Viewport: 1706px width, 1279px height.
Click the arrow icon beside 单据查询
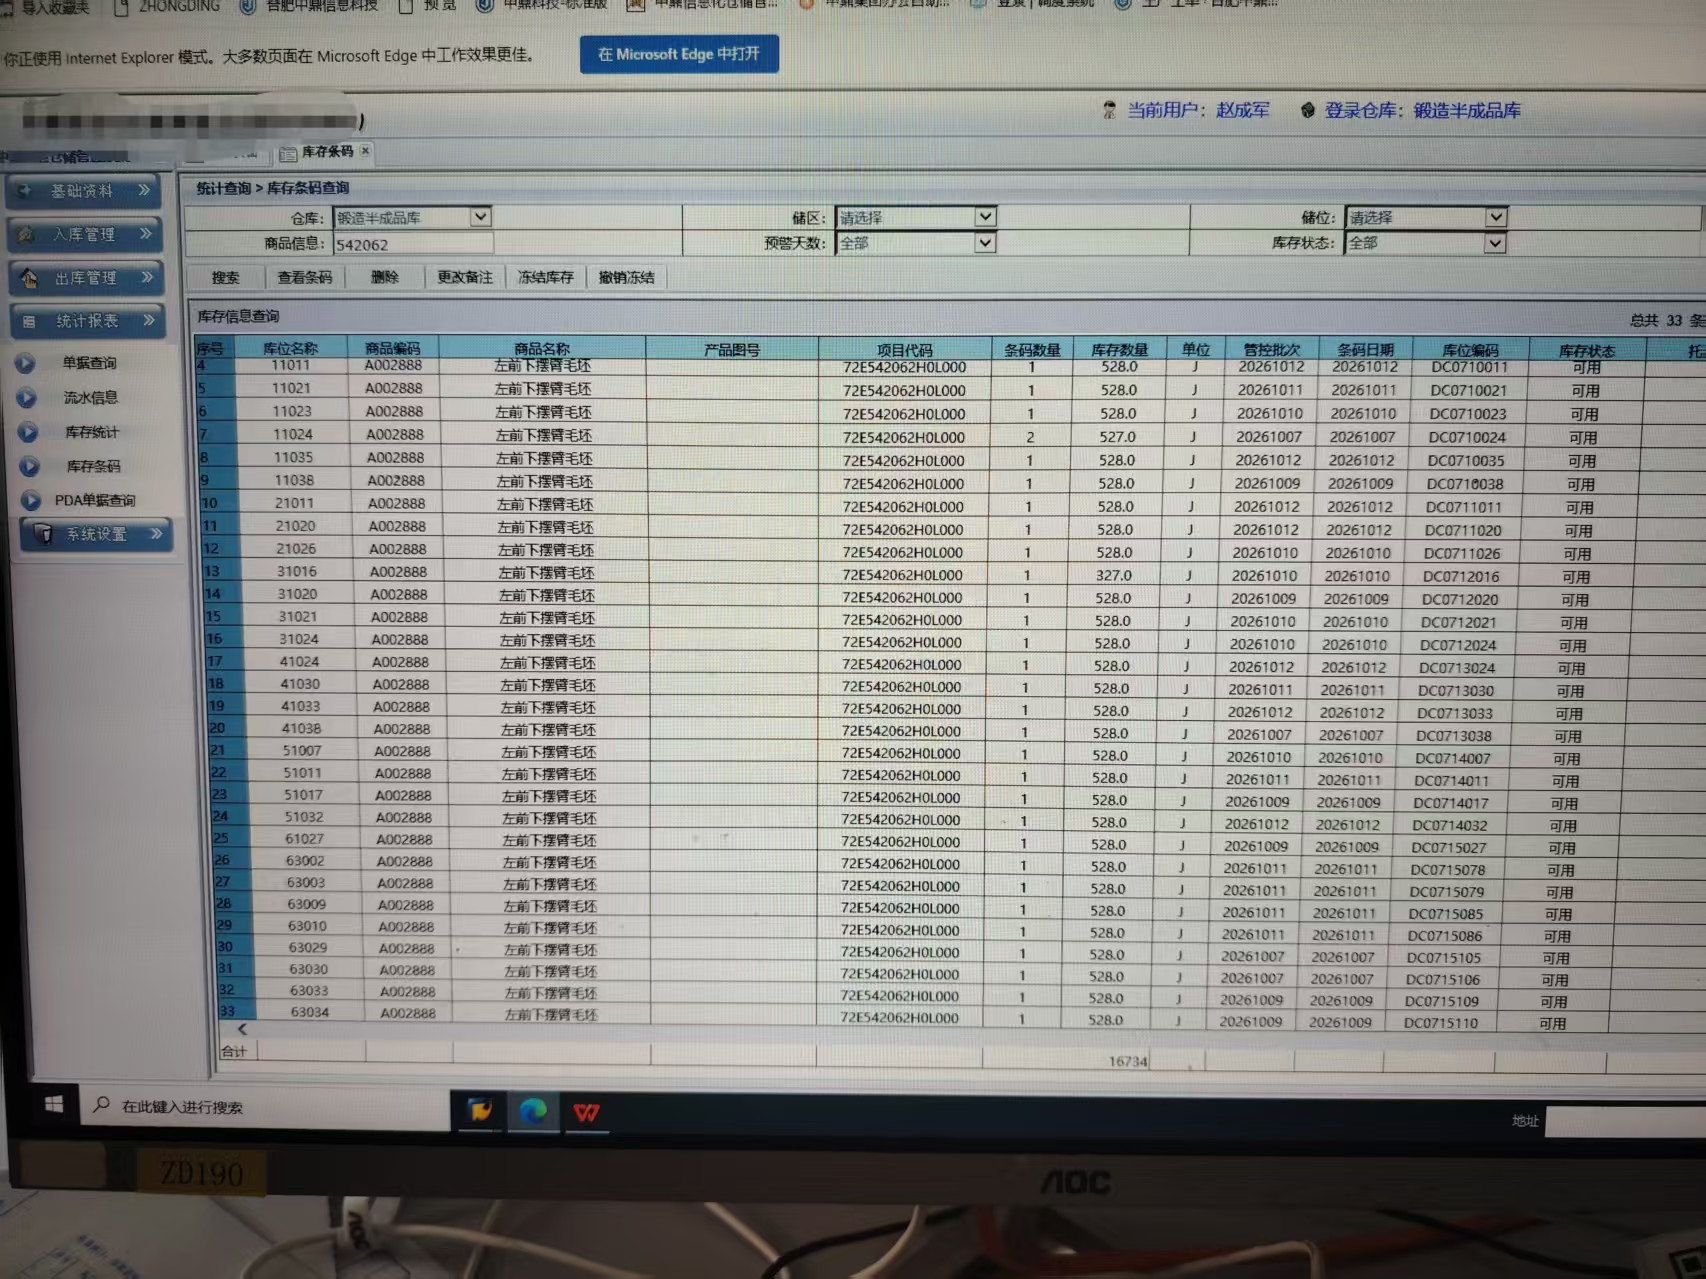(25, 363)
